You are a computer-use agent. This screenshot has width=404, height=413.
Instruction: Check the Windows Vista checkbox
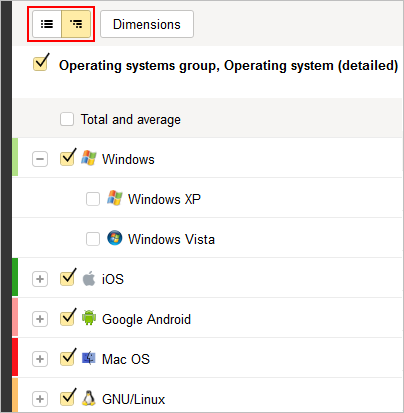93,239
